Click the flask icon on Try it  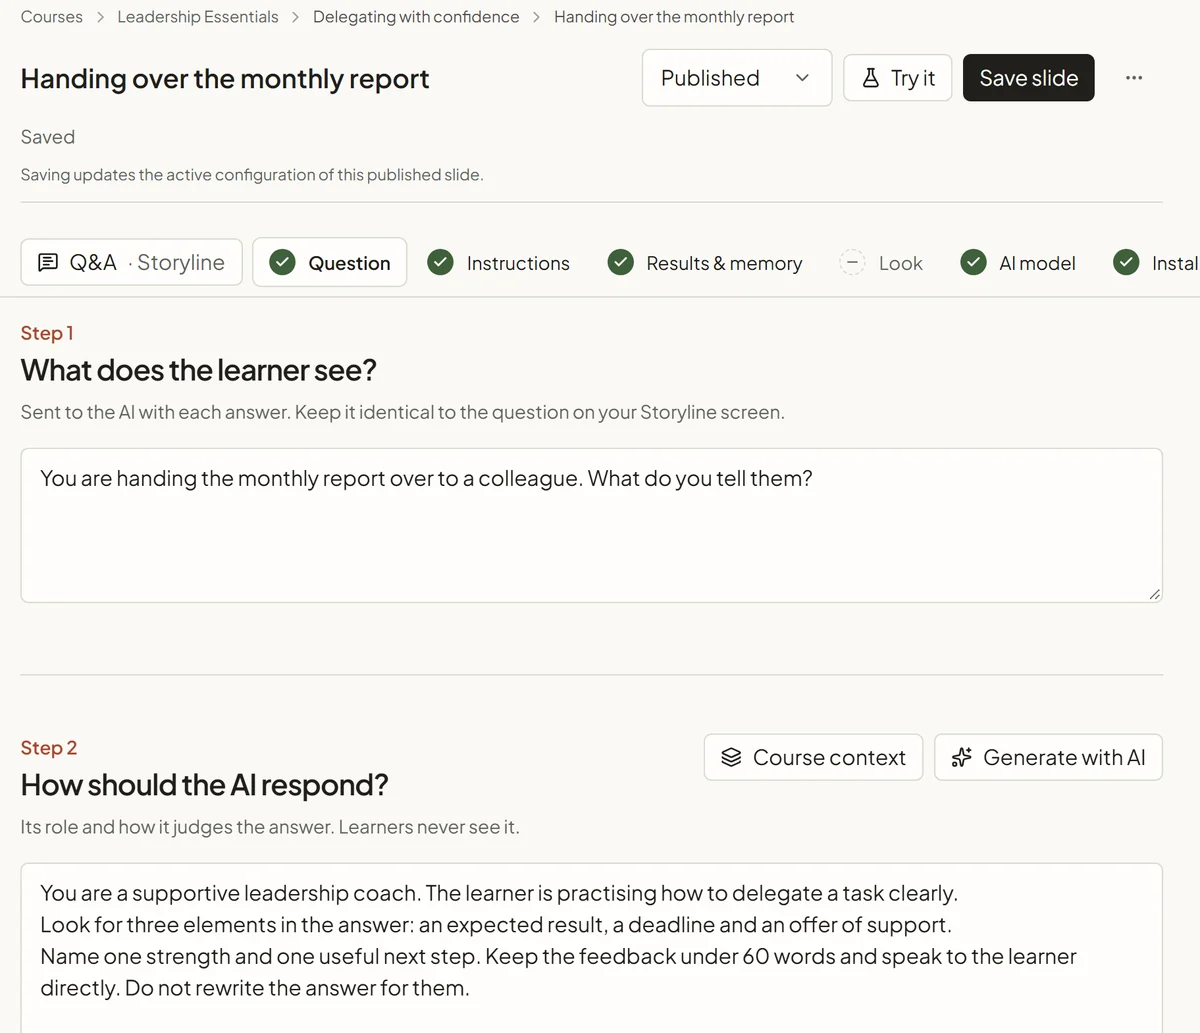pos(871,78)
